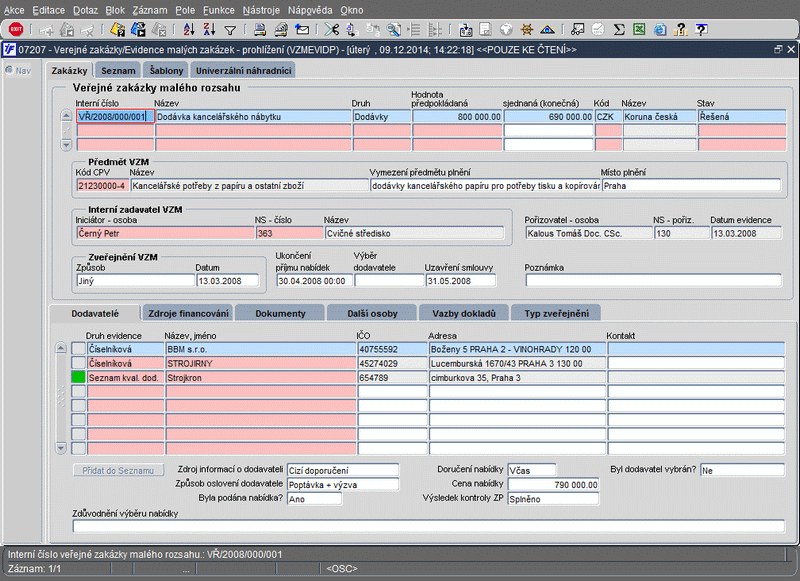Open the filter funnel tool
This screenshot has width=800, height=581.
click(x=230, y=29)
